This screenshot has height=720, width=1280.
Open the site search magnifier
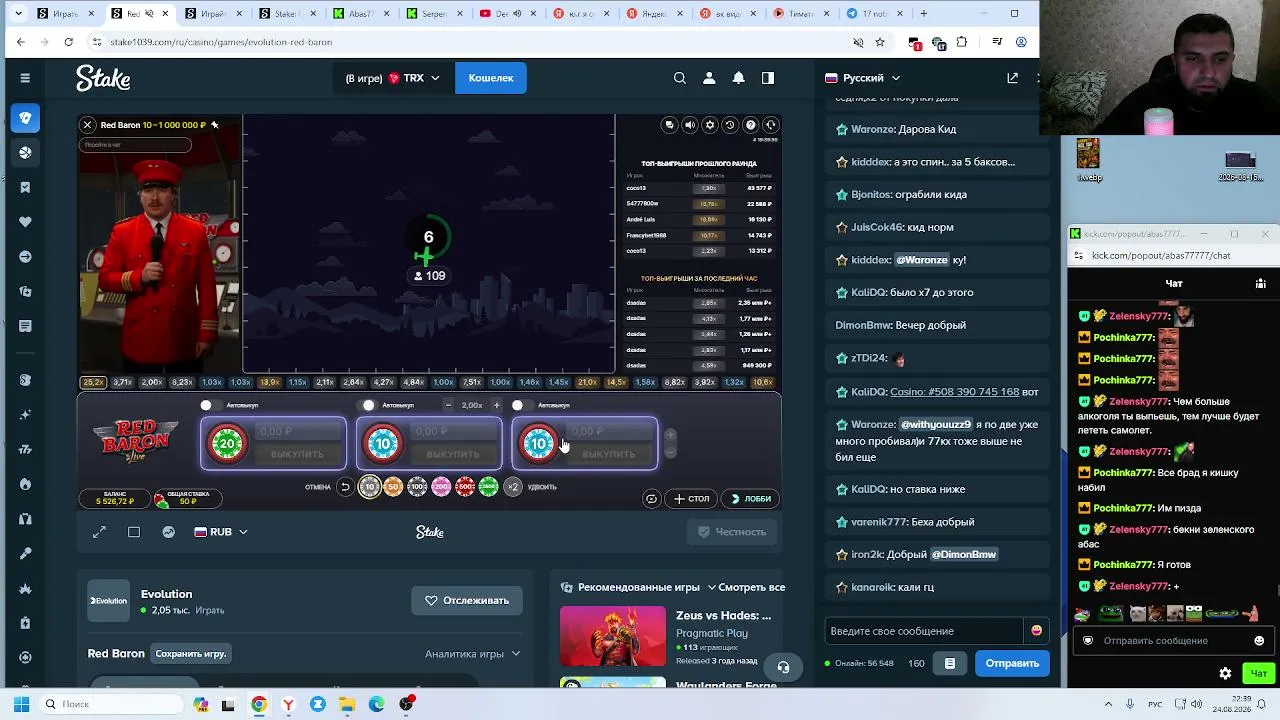coord(680,78)
